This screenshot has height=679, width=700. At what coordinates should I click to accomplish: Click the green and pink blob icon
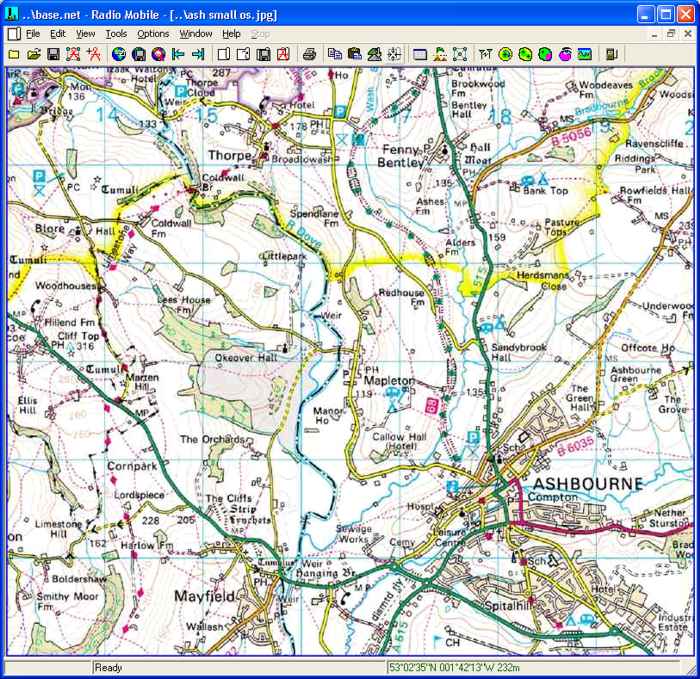pos(545,54)
